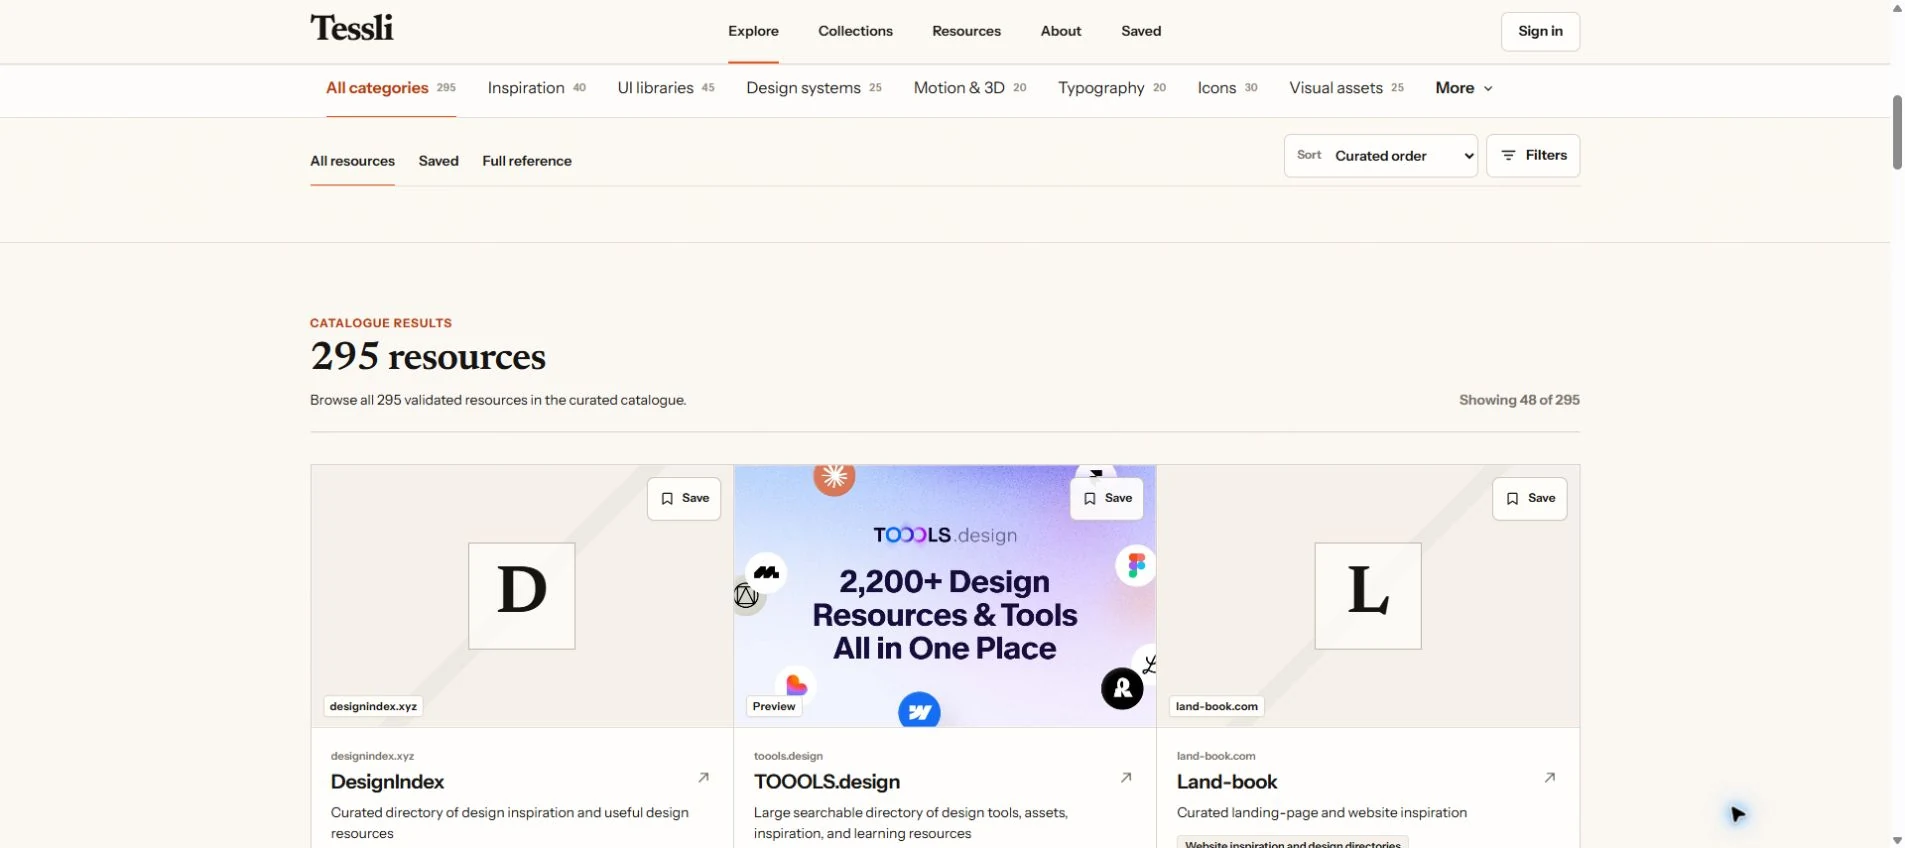Click external arrow icon for DesignIndex
This screenshot has height=848, width=1905.
(x=704, y=777)
